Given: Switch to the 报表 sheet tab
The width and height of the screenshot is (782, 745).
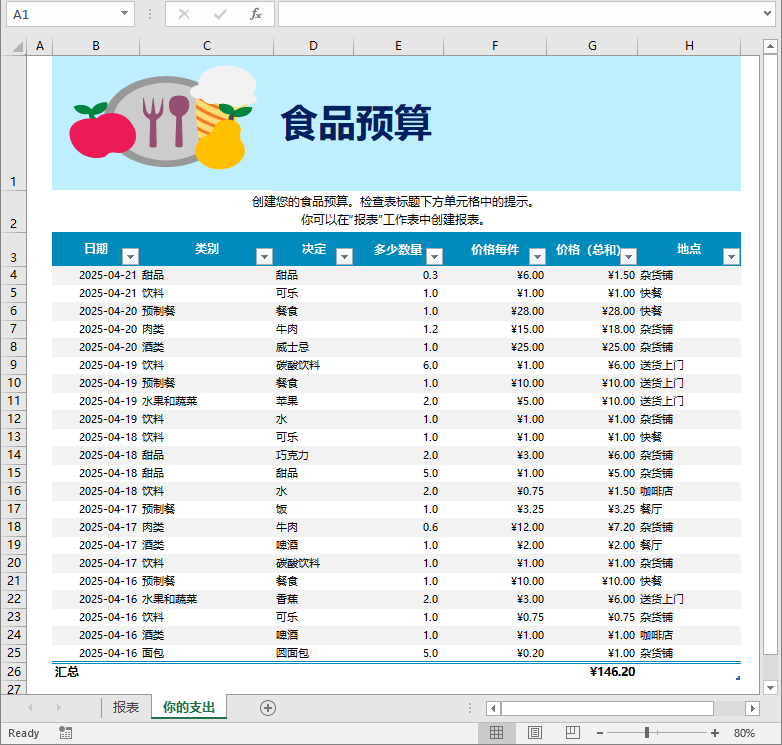Looking at the screenshot, I should pos(126,708).
